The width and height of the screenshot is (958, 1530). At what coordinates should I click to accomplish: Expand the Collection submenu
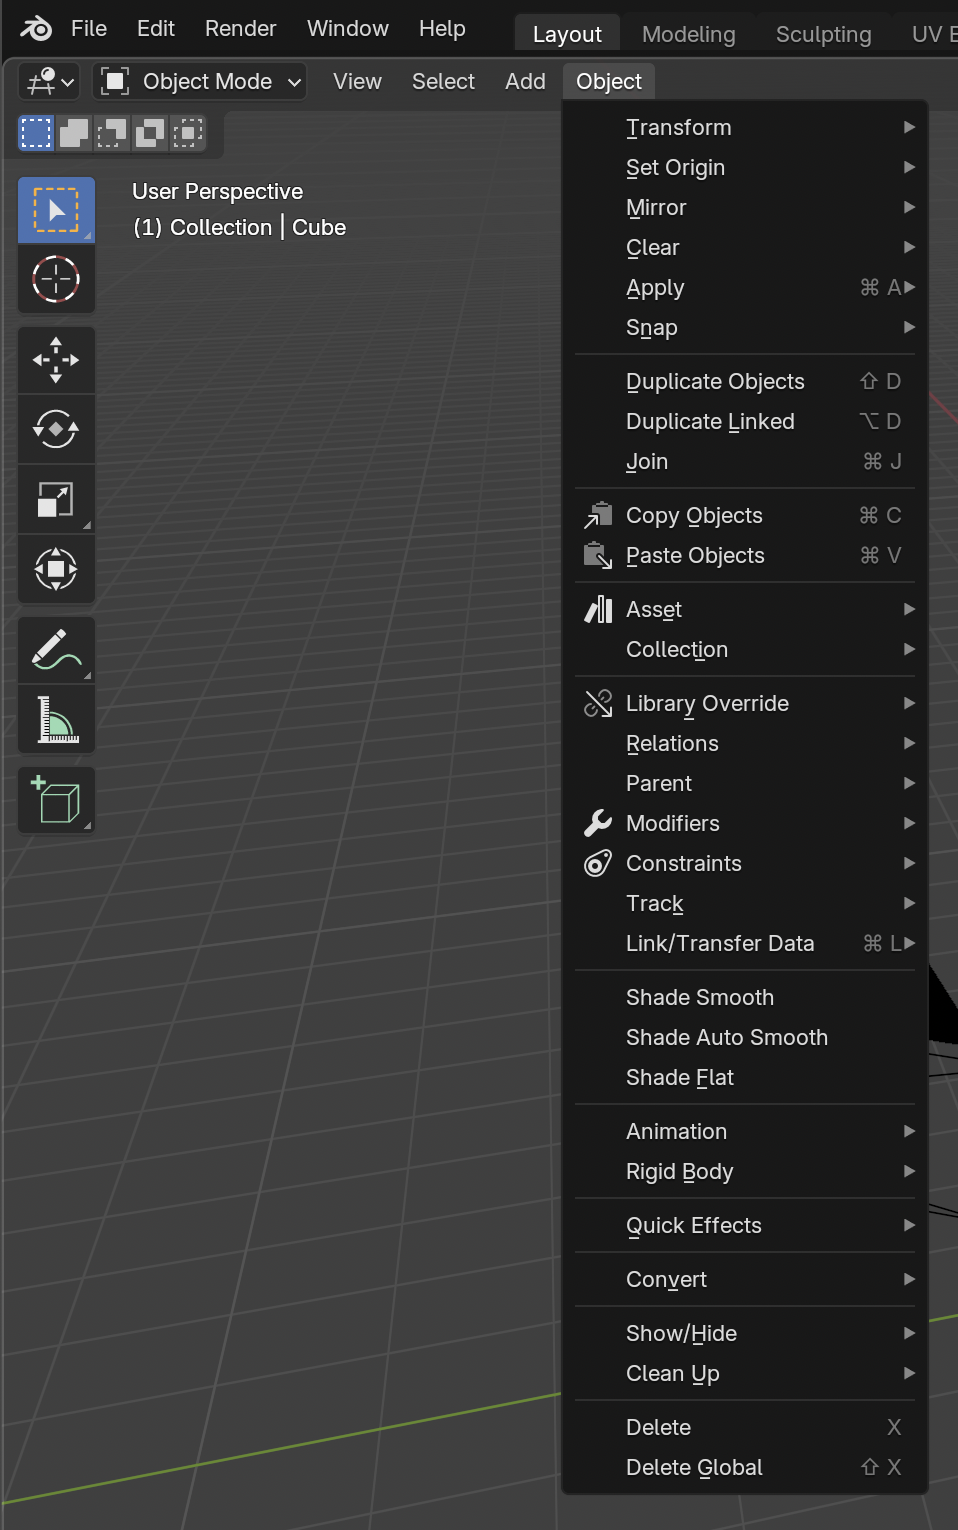coord(745,649)
